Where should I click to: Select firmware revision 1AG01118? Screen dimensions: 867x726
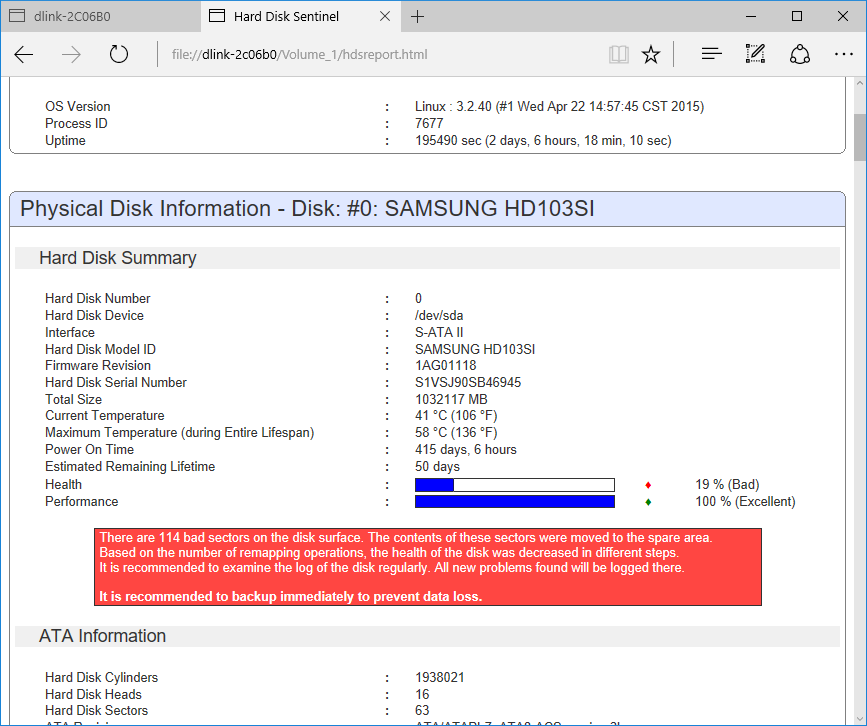446,365
